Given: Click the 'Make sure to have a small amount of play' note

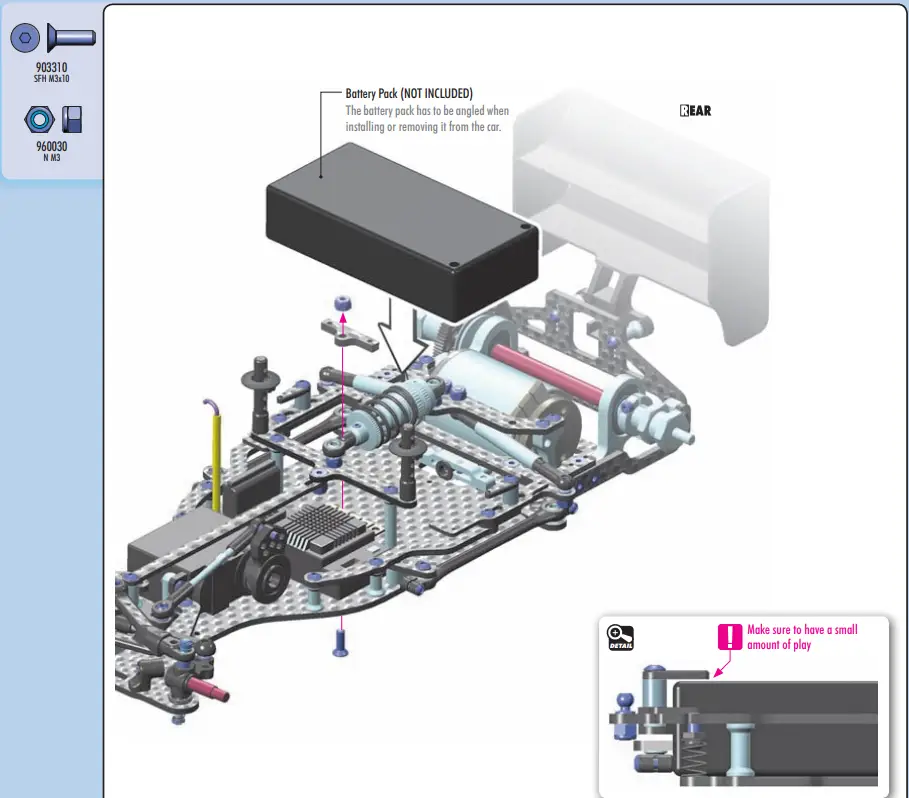Looking at the screenshot, I should point(802,637).
